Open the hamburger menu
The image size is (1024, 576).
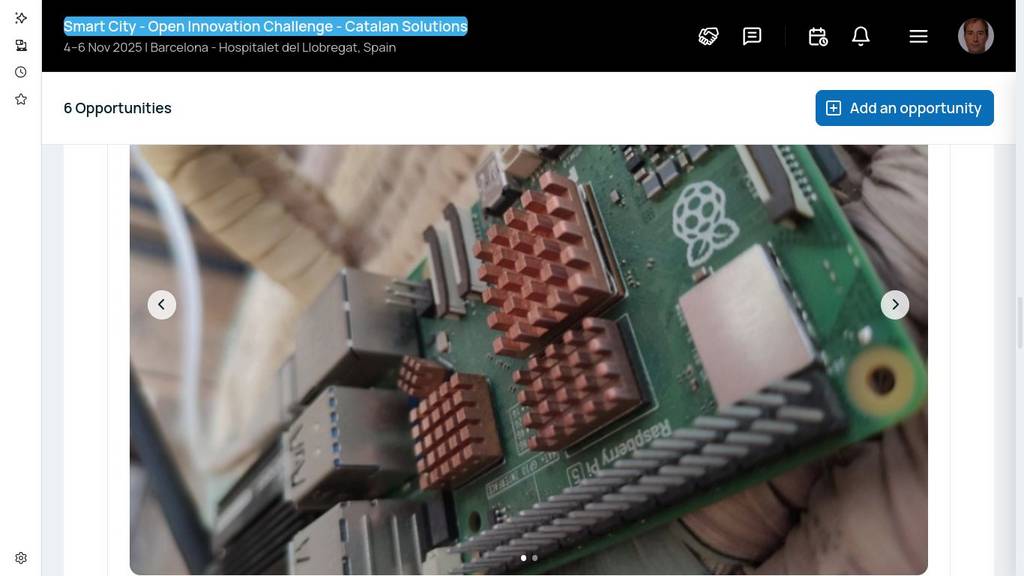point(918,36)
